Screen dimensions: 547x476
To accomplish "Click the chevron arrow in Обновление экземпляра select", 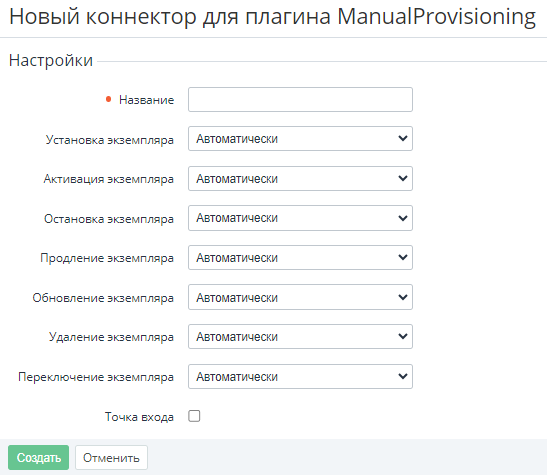I will pyautogui.click(x=403, y=297).
